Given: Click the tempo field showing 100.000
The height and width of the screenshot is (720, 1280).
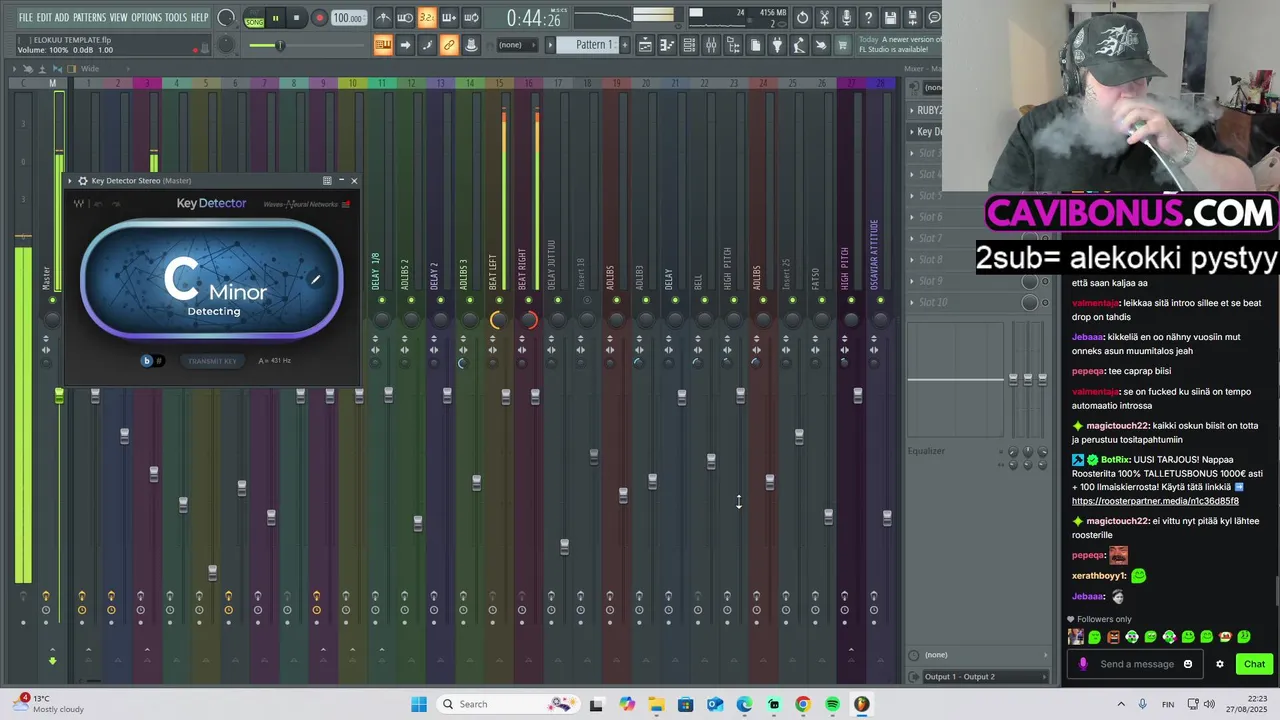Looking at the screenshot, I should coord(347,18).
